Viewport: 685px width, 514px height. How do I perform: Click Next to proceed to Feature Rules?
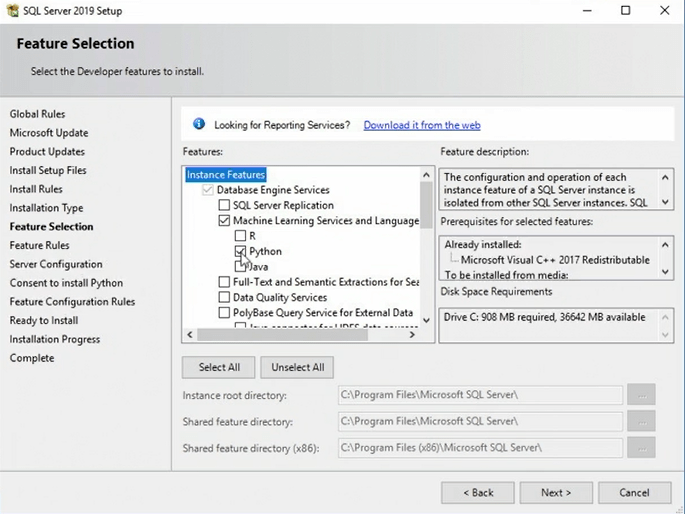click(556, 492)
